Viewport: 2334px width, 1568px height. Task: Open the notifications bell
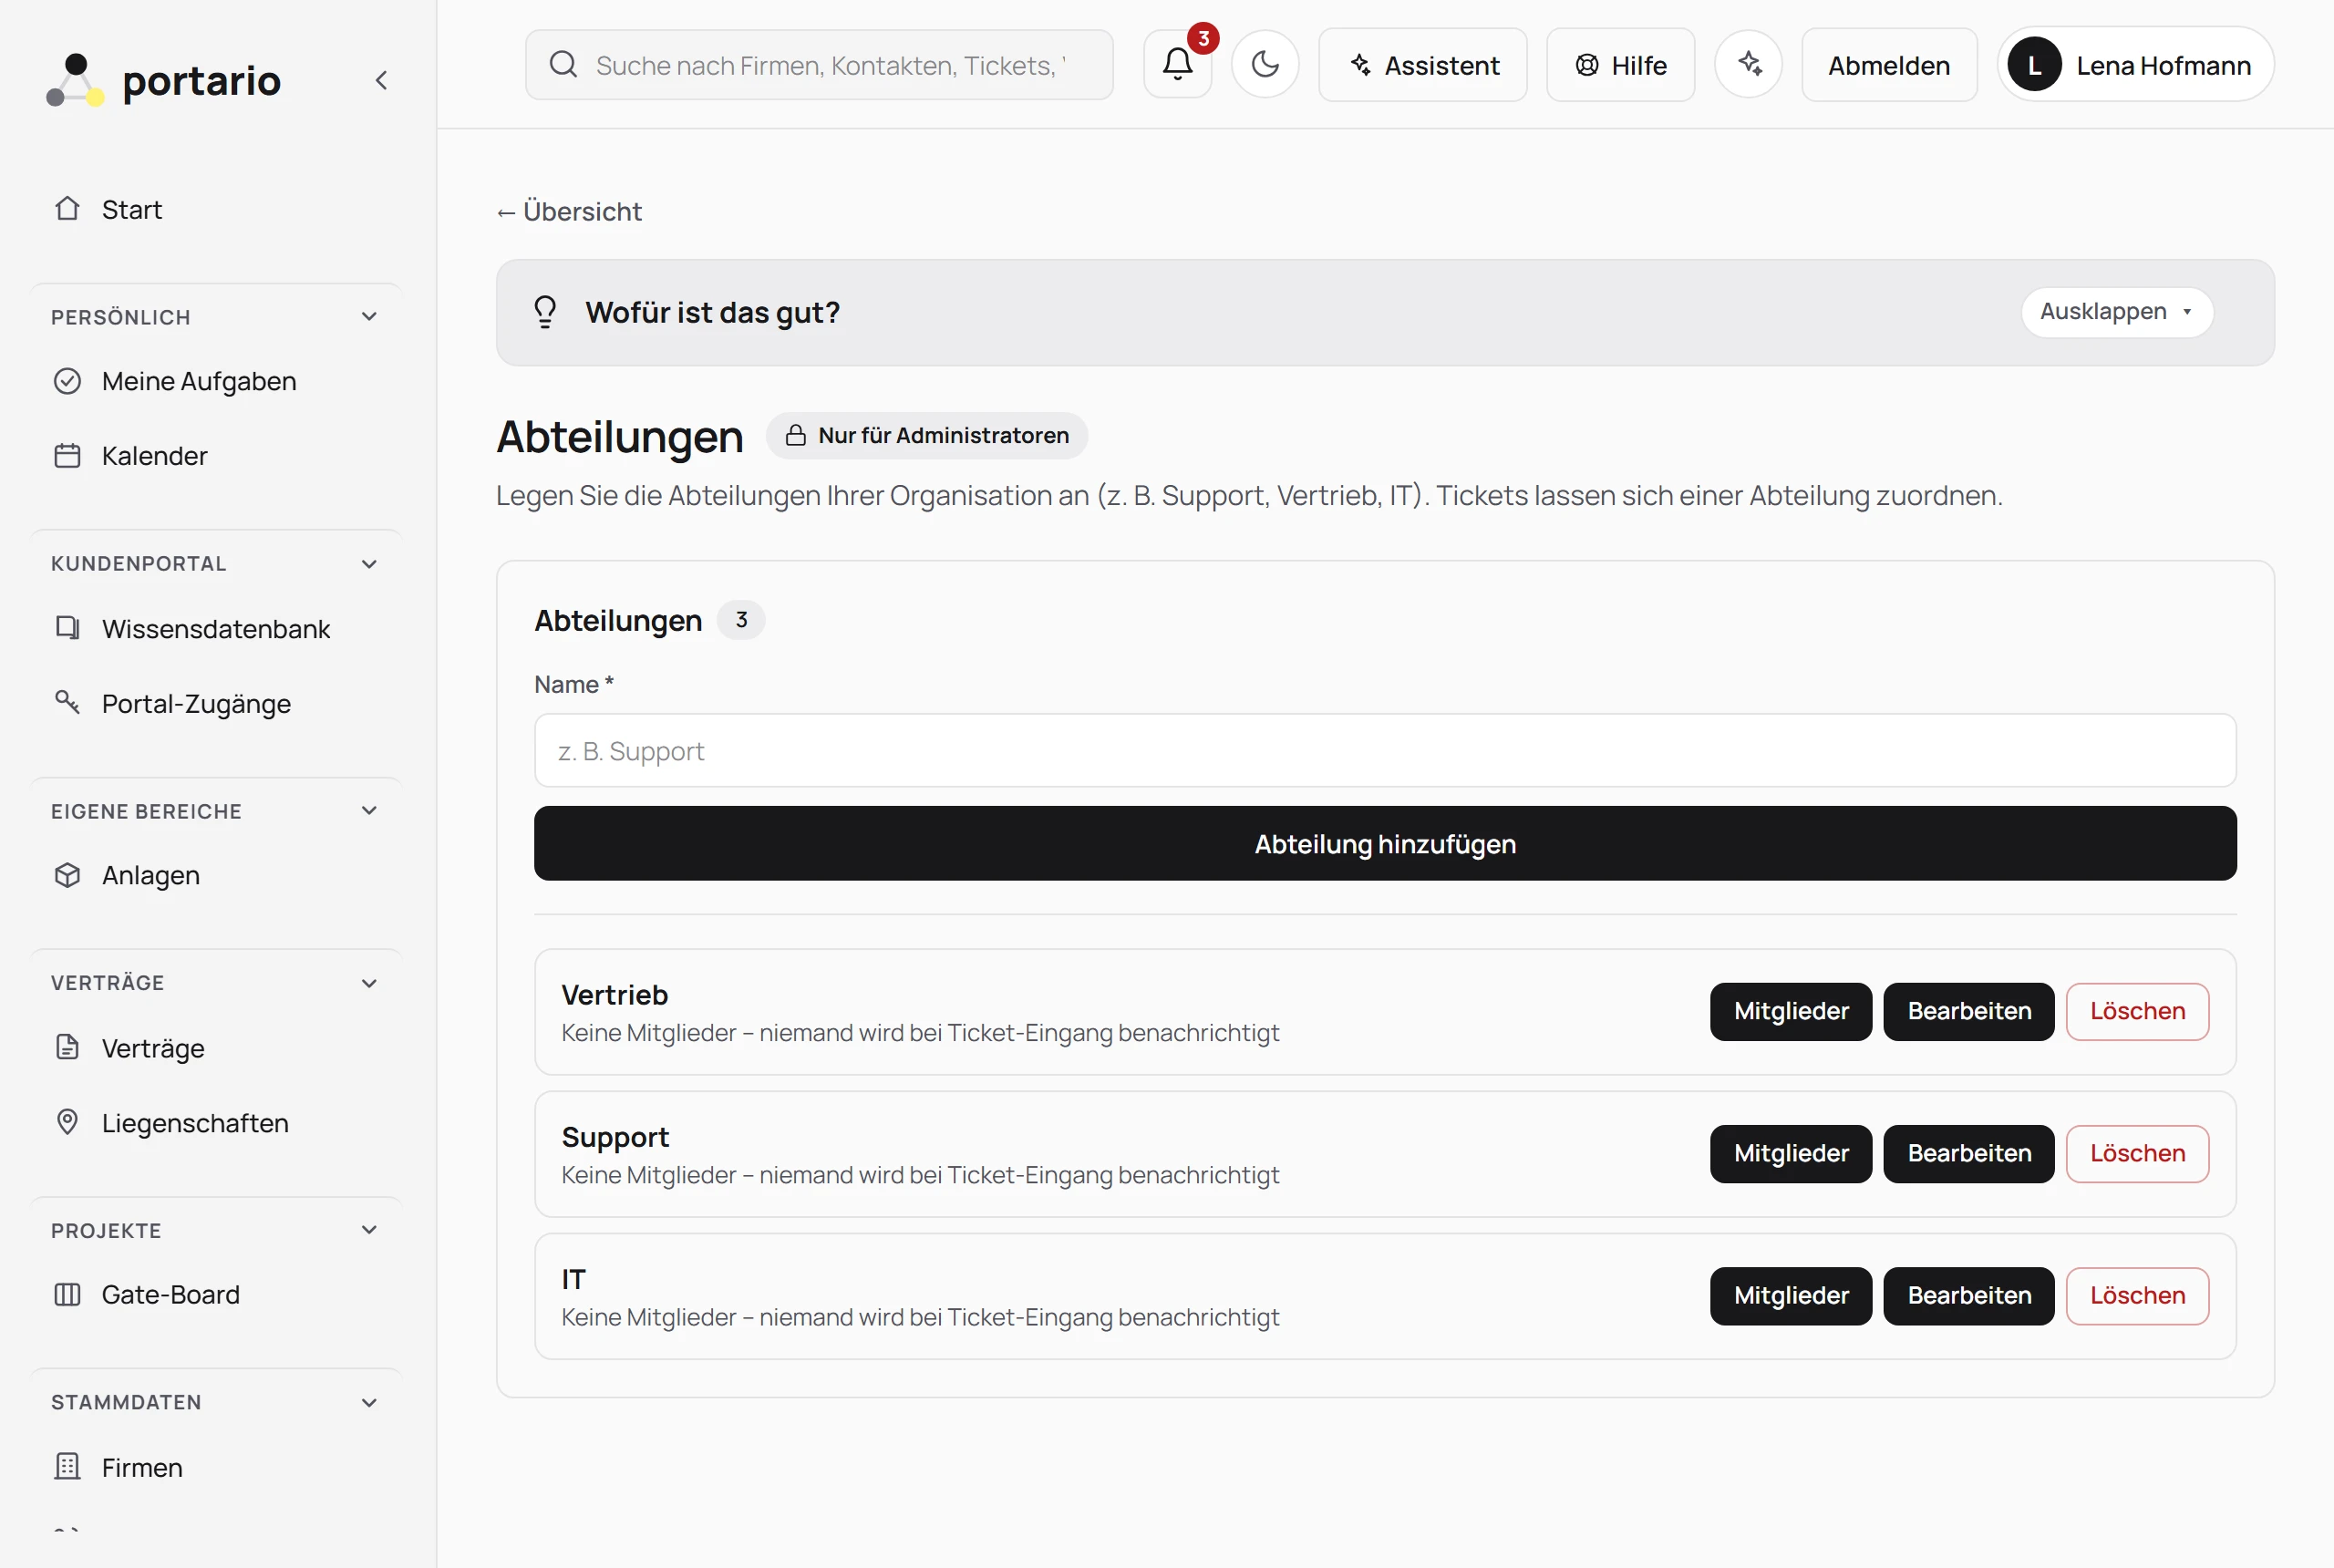pyautogui.click(x=1177, y=64)
